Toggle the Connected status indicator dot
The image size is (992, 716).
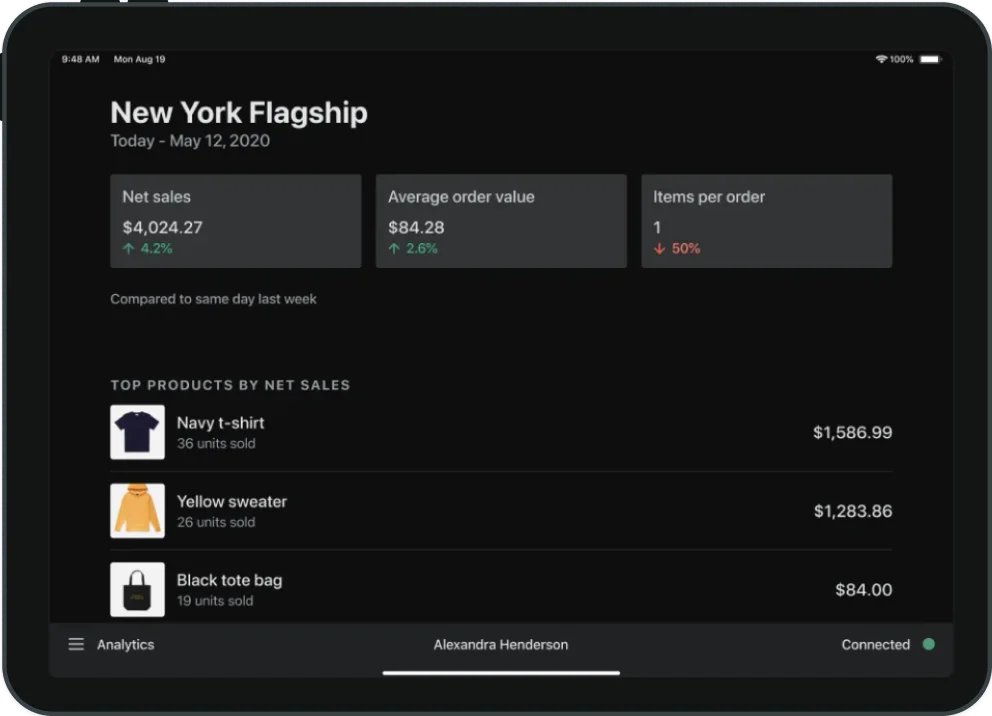pyautogui.click(x=929, y=645)
